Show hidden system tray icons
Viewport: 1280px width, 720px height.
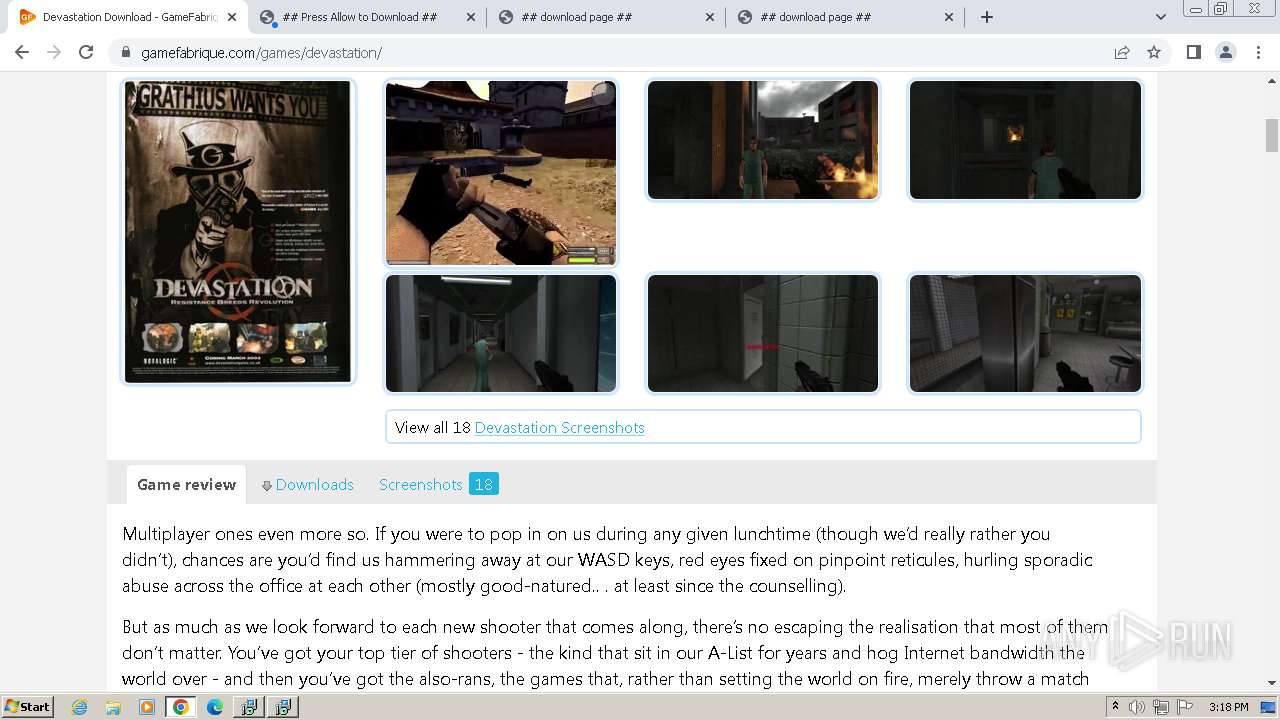click(1115, 707)
